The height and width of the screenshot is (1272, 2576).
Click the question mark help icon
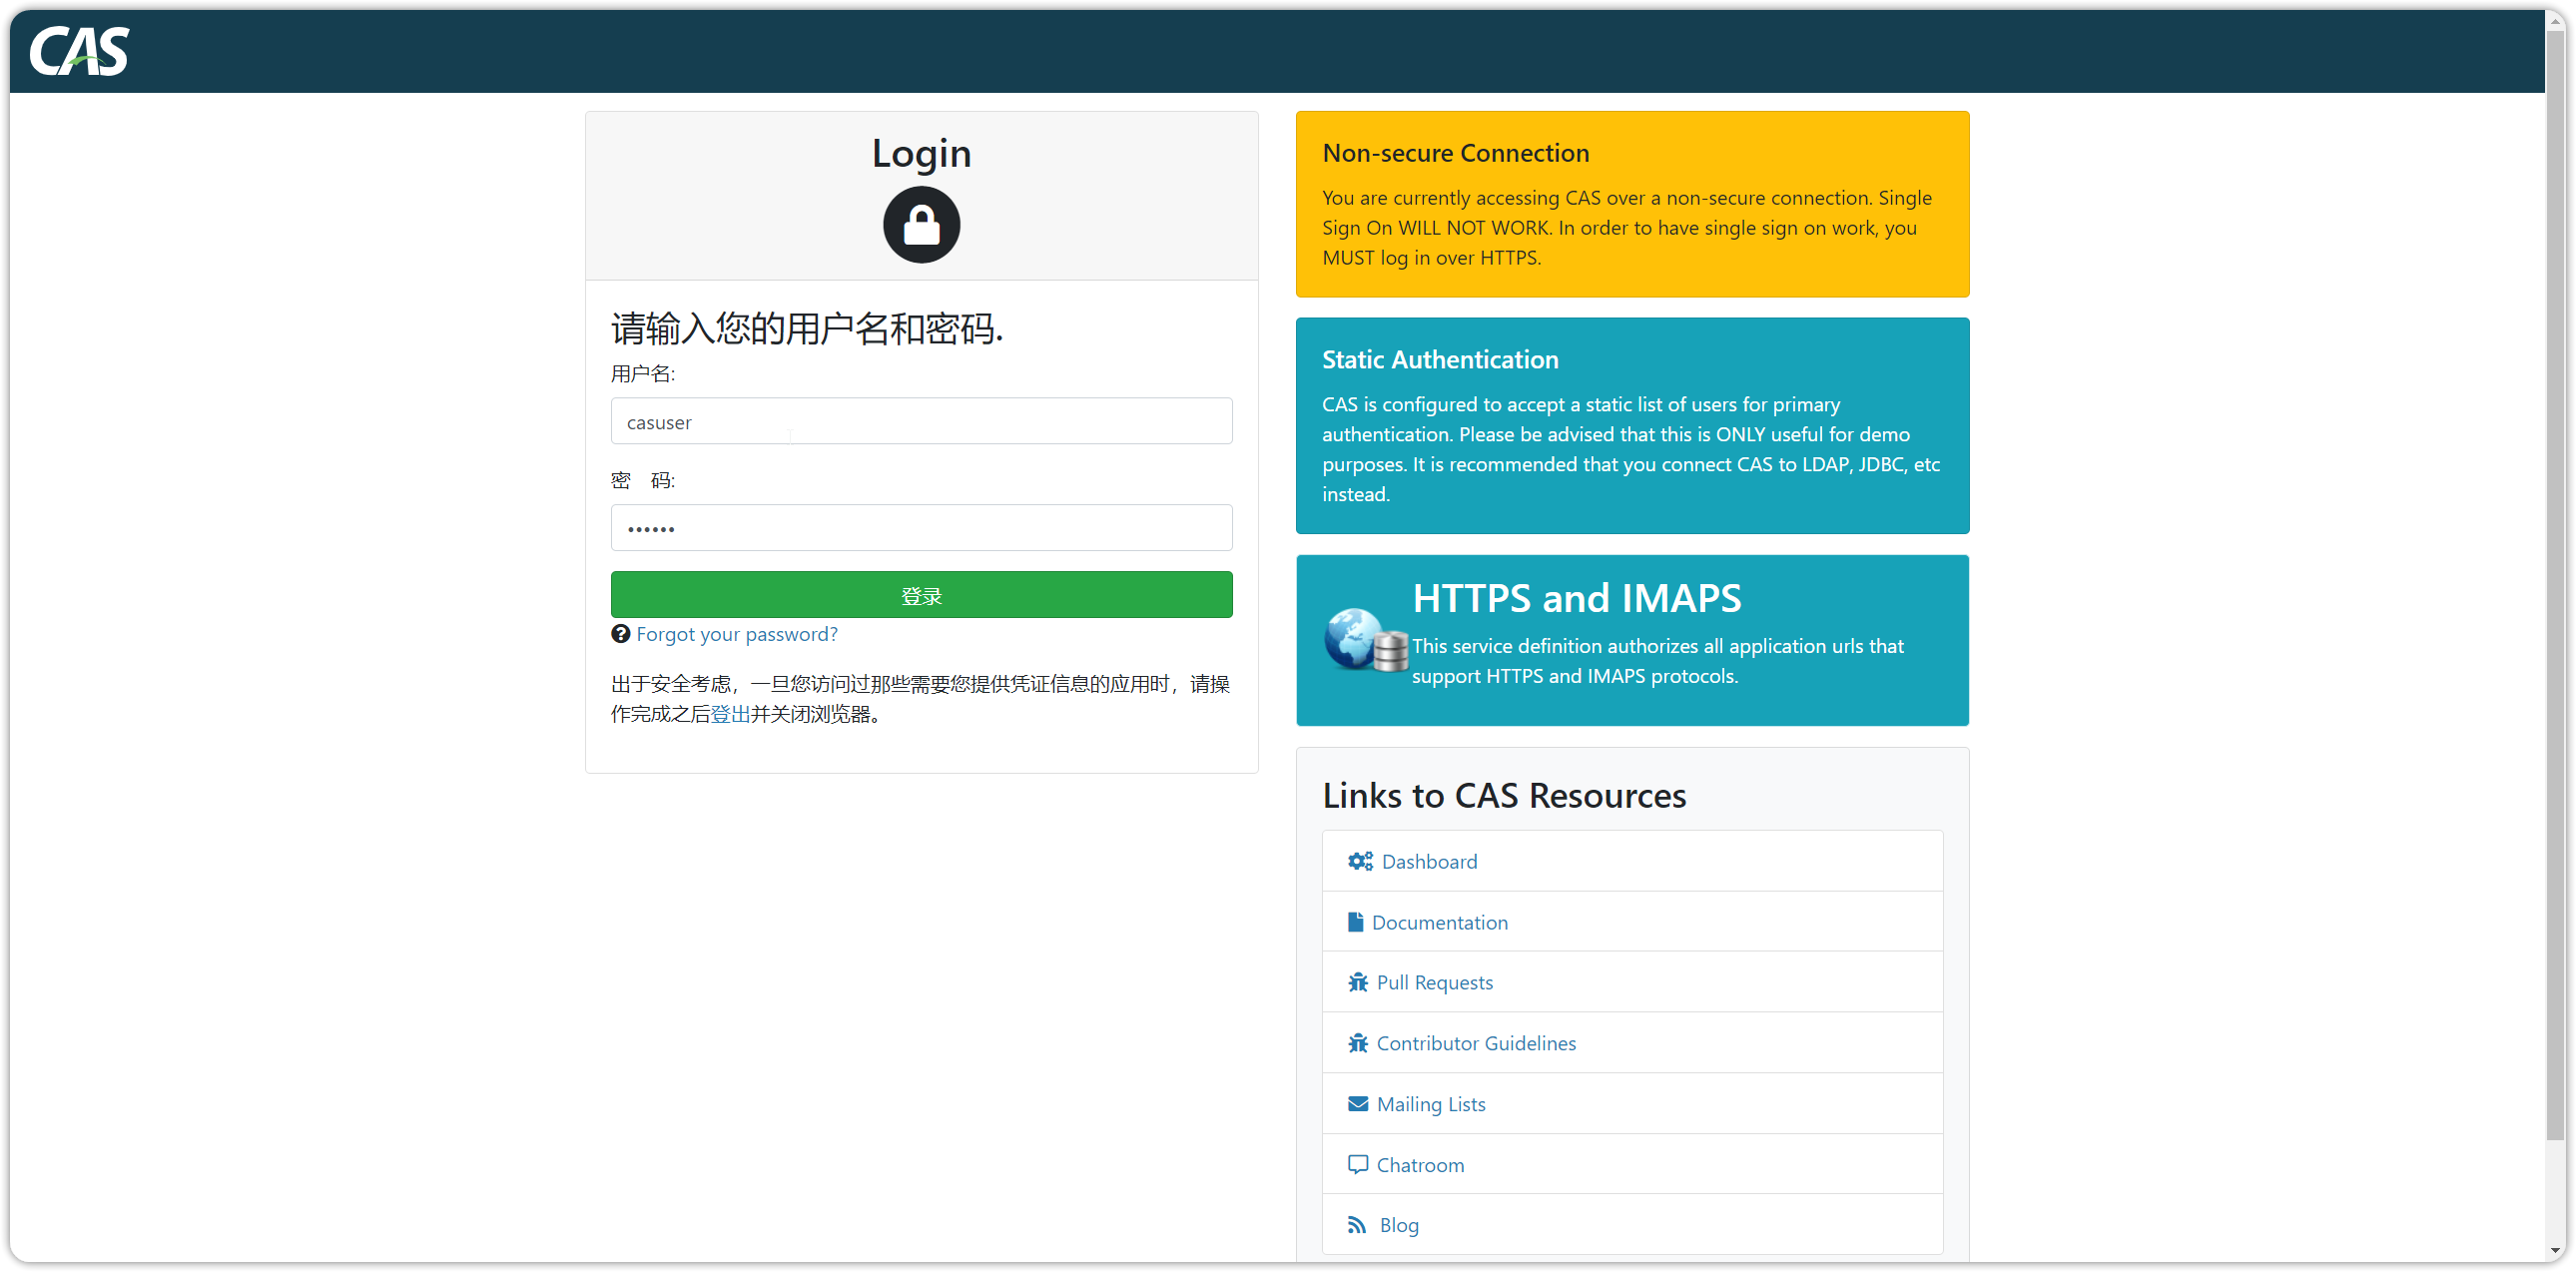(620, 634)
